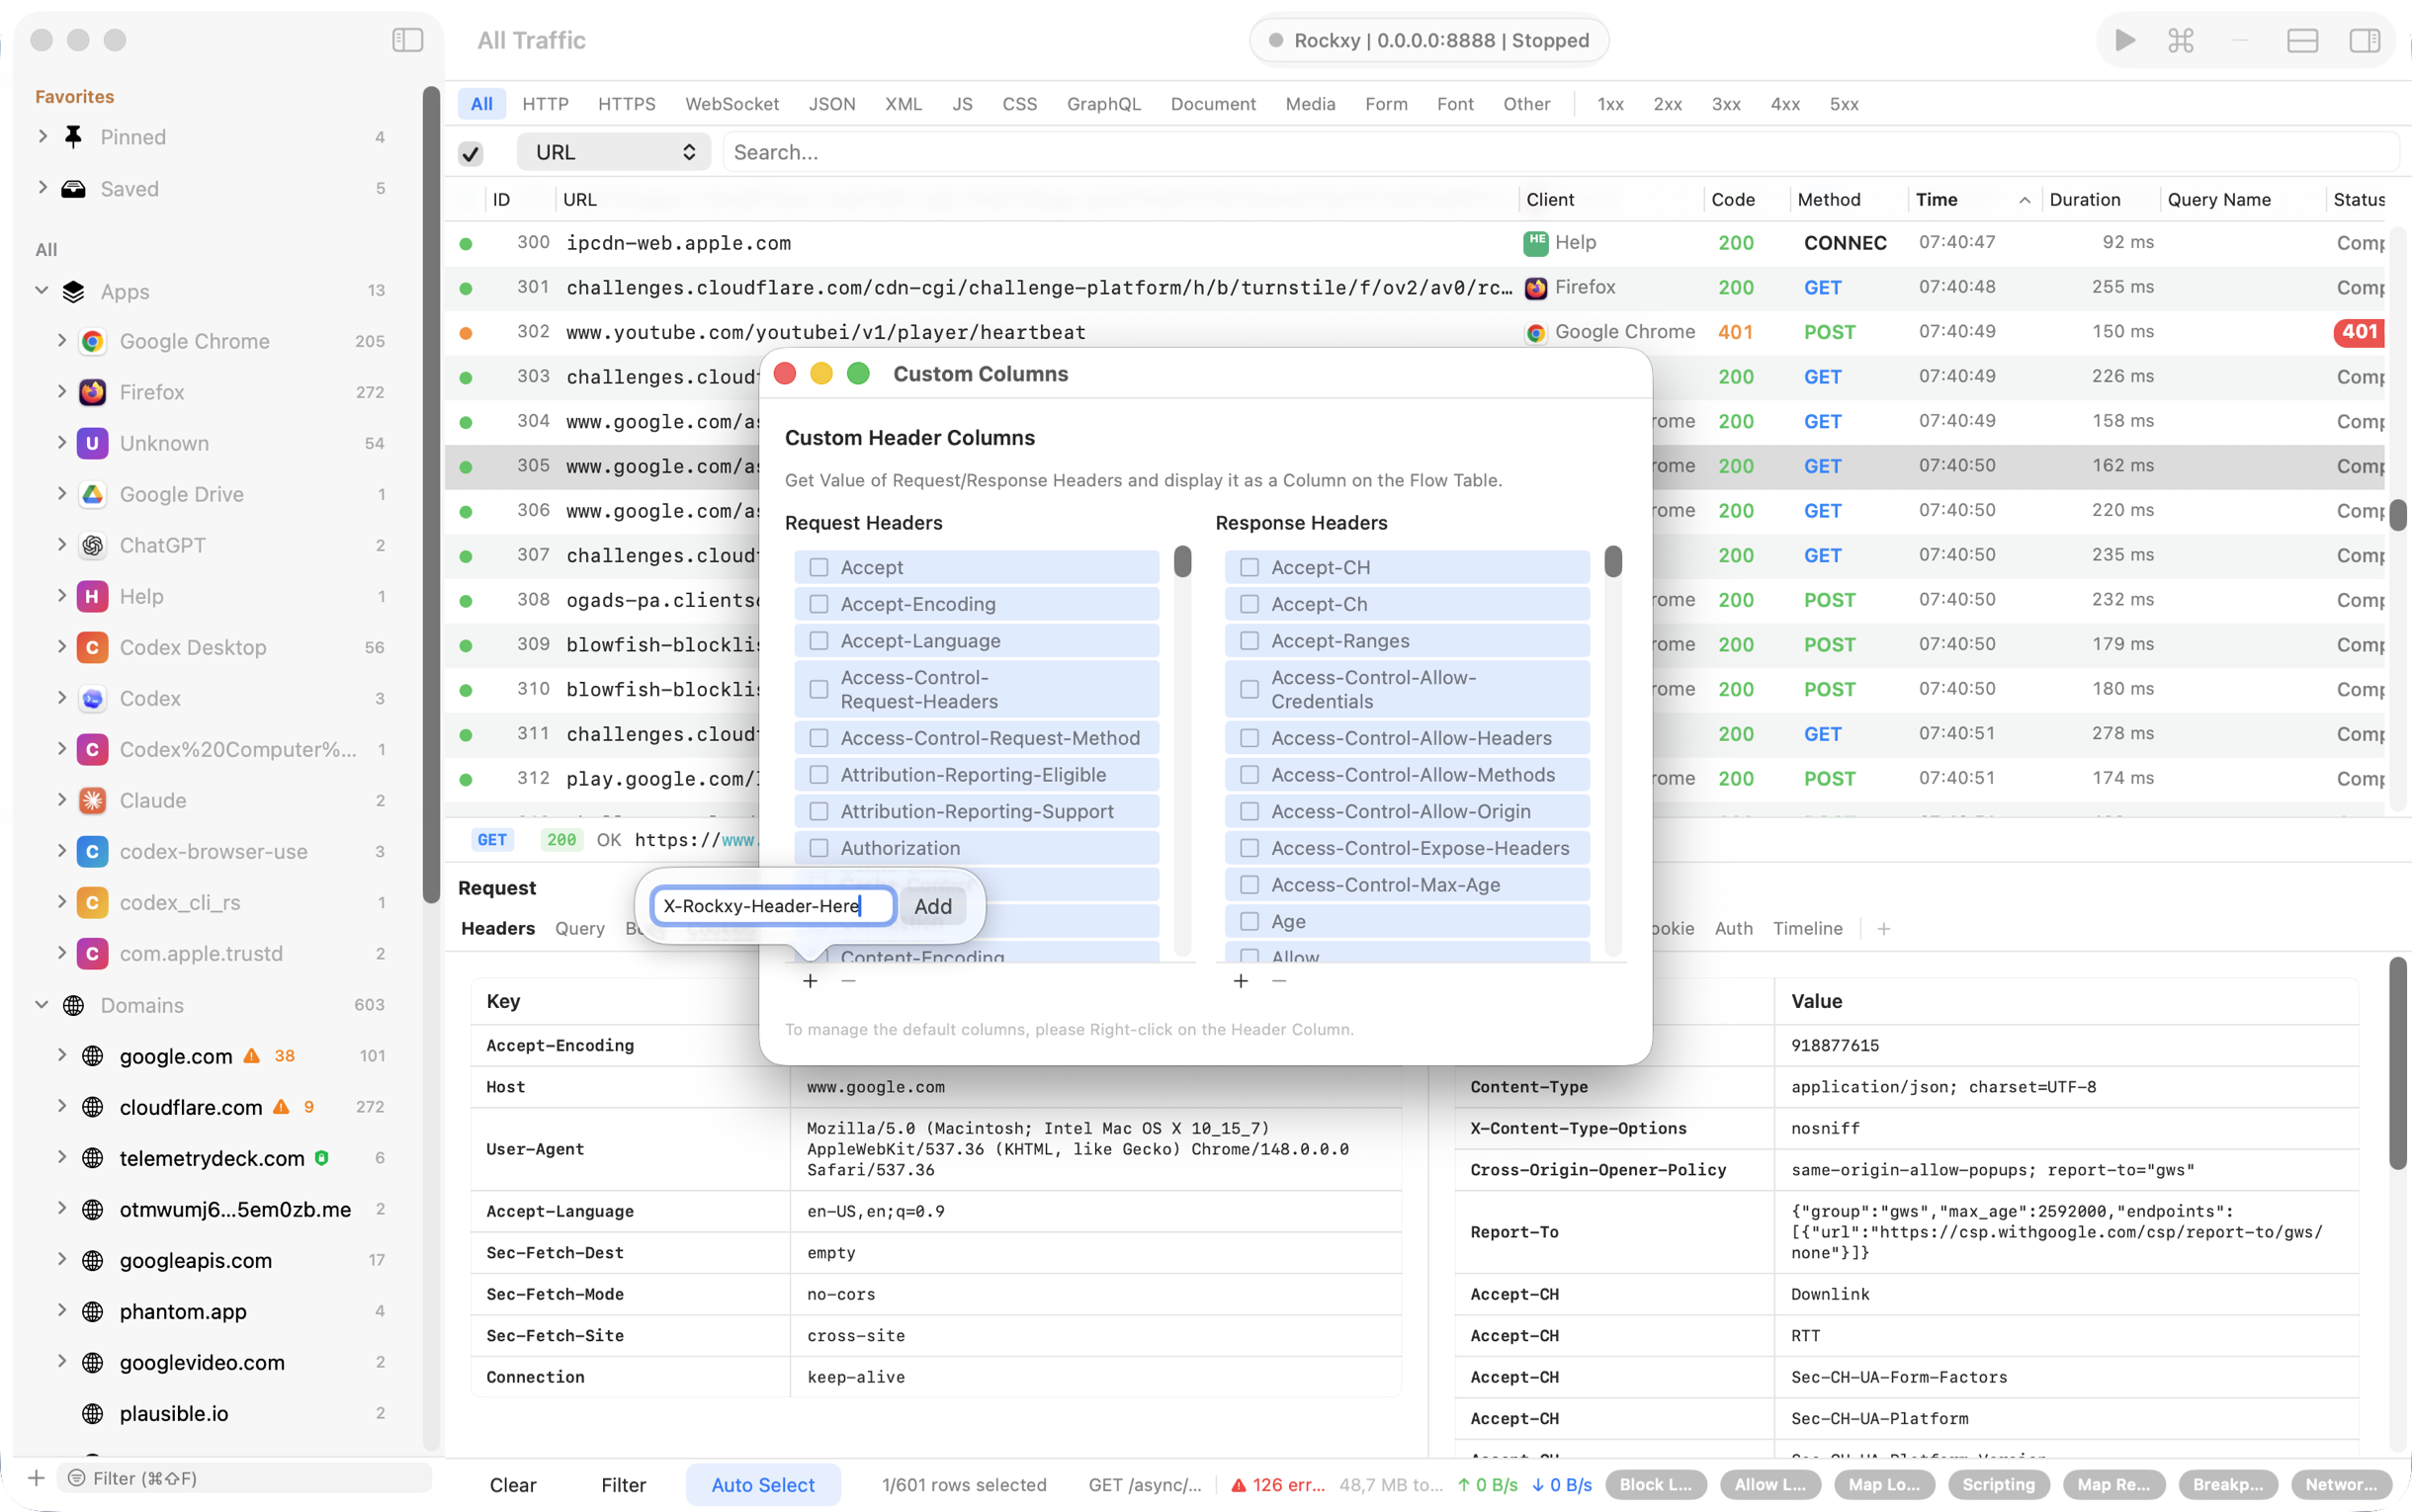The image size is (2412, 1512).
Task: Select the JSON filter tab
Action: click(x=832, y=104)
